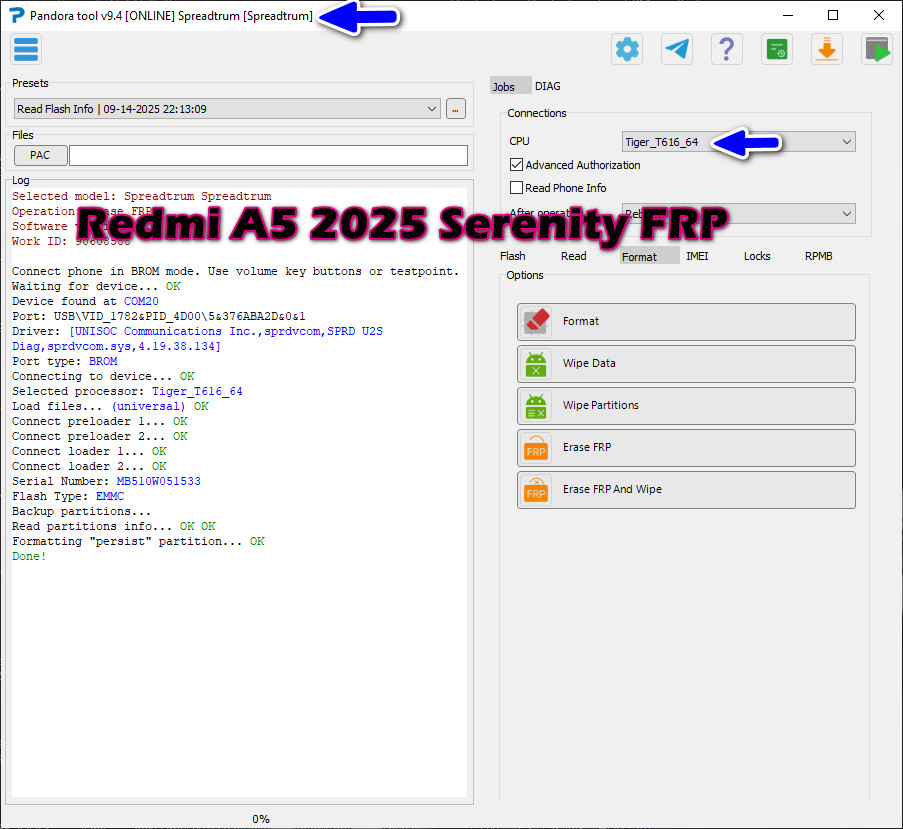Image resolution: width=903 pixels, height=829 pixels.
Task: Open the Telegram channel icon
Action: [x=677, y=50]
